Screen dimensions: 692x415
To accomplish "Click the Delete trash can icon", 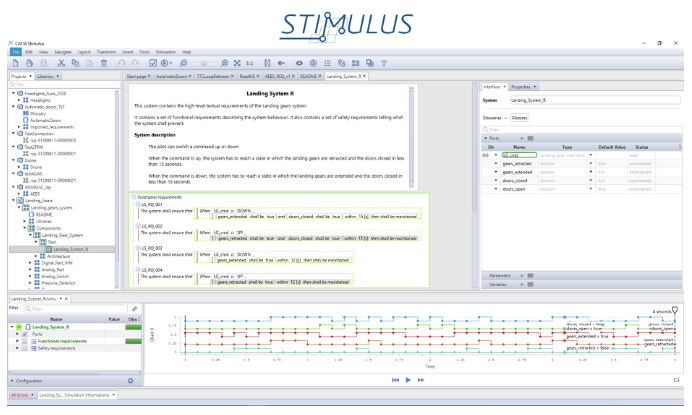I will [104, 63].
